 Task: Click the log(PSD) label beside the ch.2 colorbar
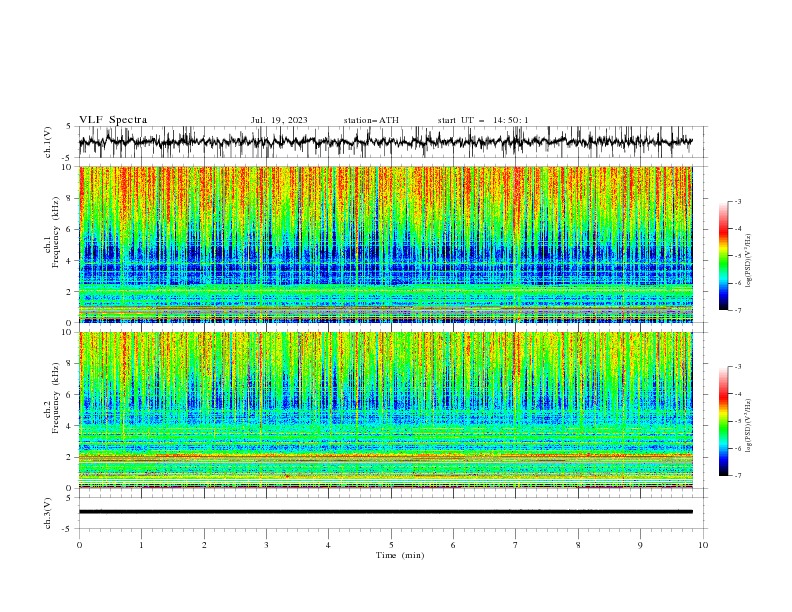748,426
